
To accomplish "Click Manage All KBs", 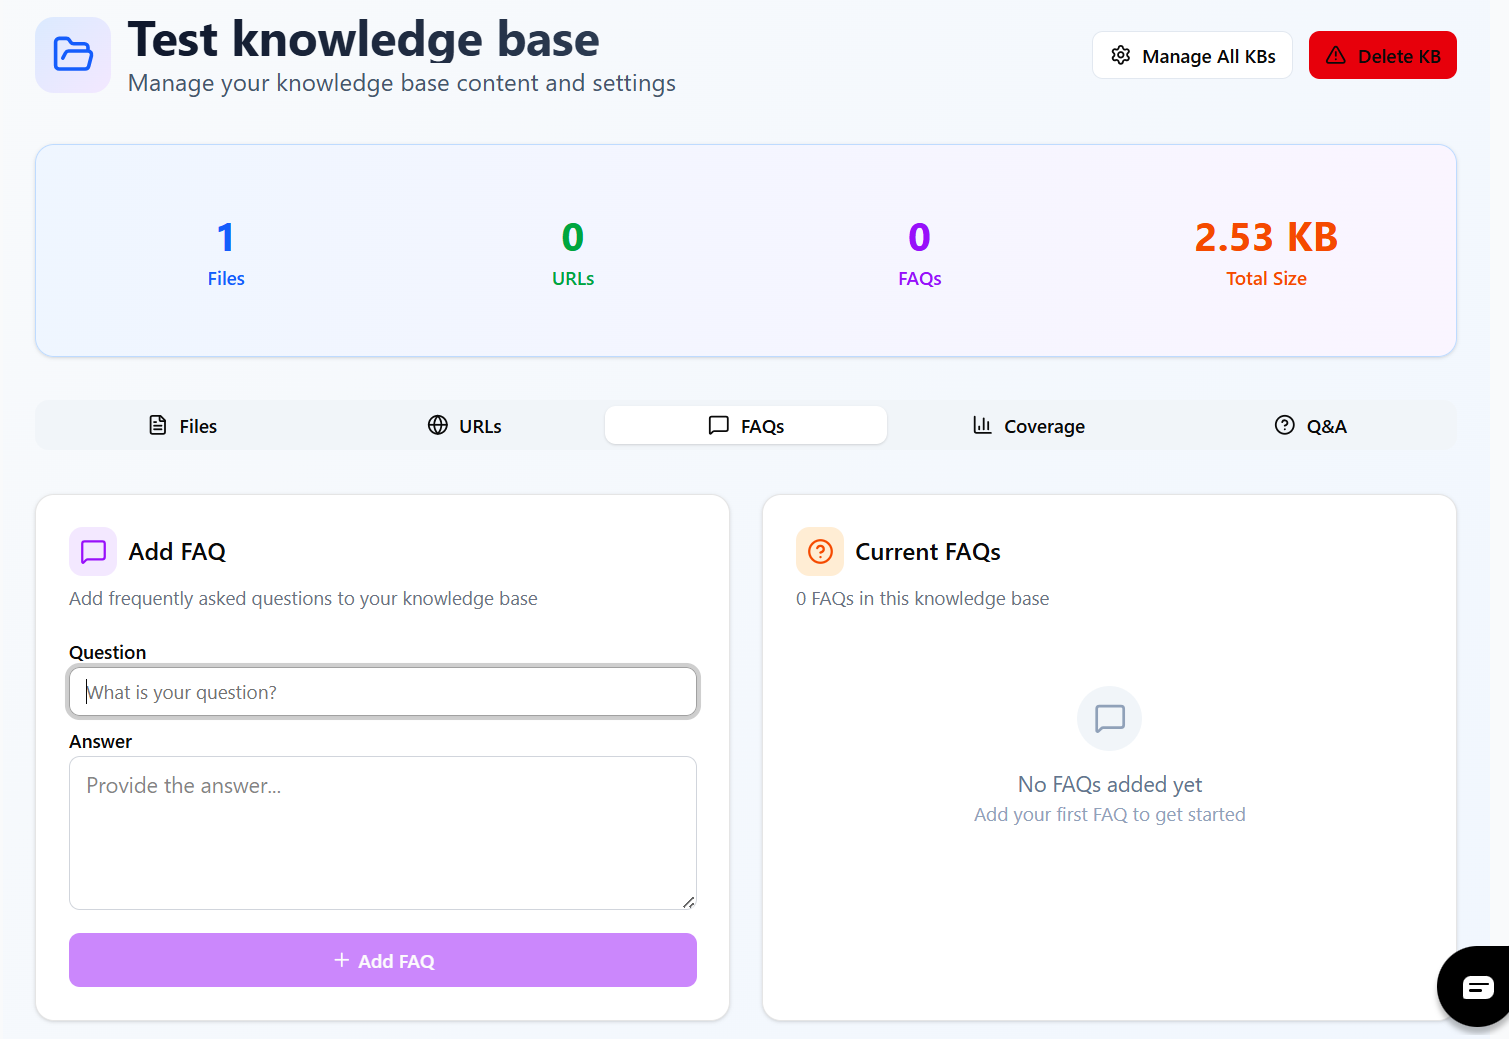I will pyautogui.click(x=1192, y=55).
